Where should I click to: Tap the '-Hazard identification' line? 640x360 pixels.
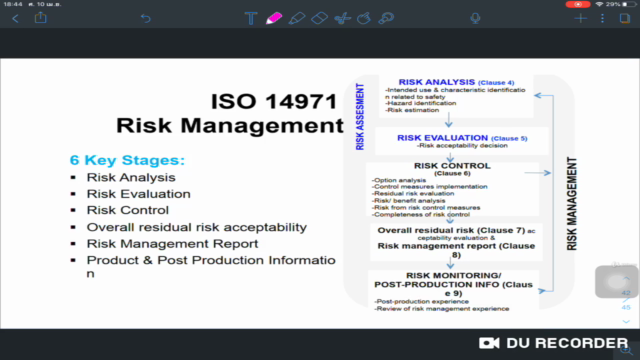point(420,103)
